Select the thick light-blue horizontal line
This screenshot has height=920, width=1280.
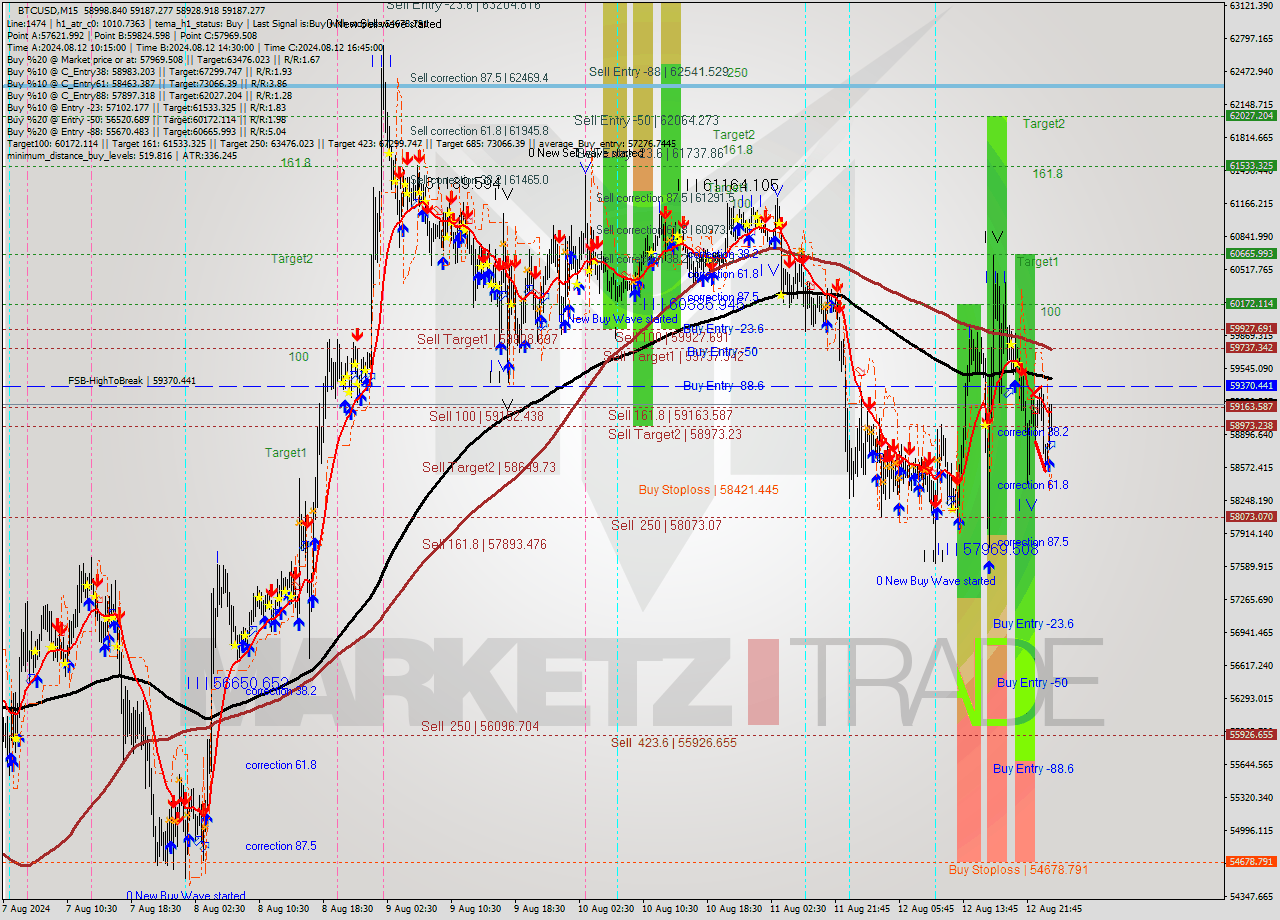coord(612,85)
